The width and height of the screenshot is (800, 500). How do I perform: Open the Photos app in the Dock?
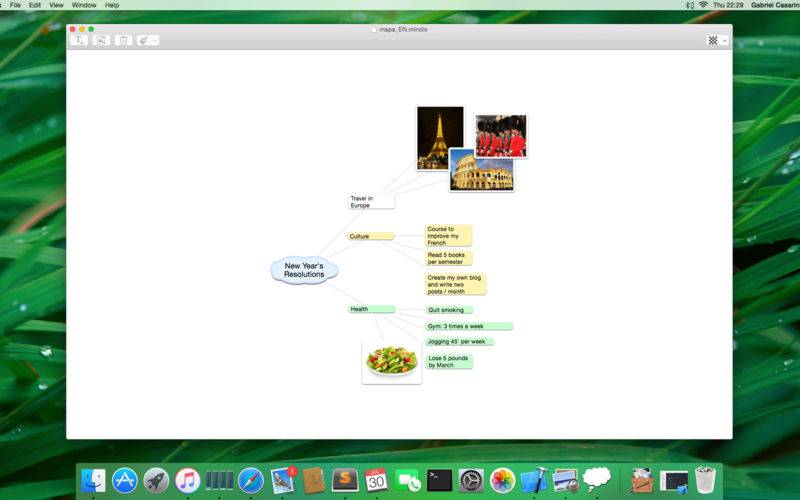502,480
